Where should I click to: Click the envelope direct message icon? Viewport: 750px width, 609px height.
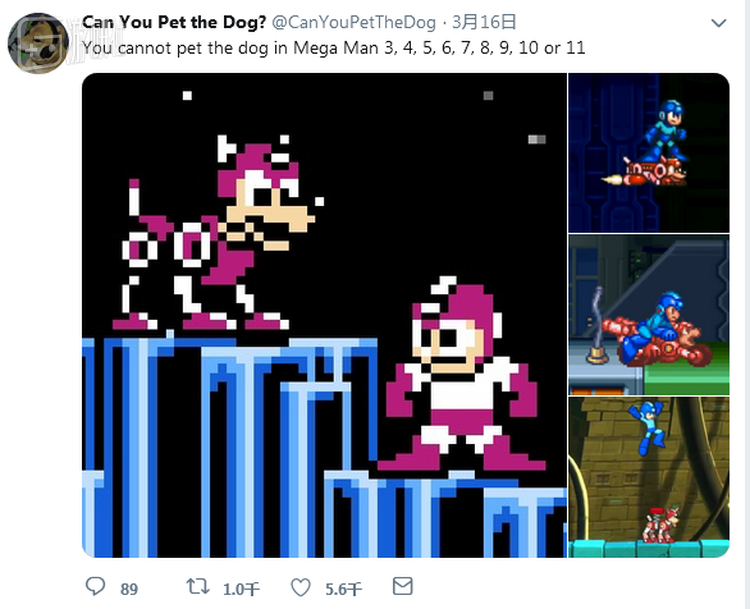403,586
